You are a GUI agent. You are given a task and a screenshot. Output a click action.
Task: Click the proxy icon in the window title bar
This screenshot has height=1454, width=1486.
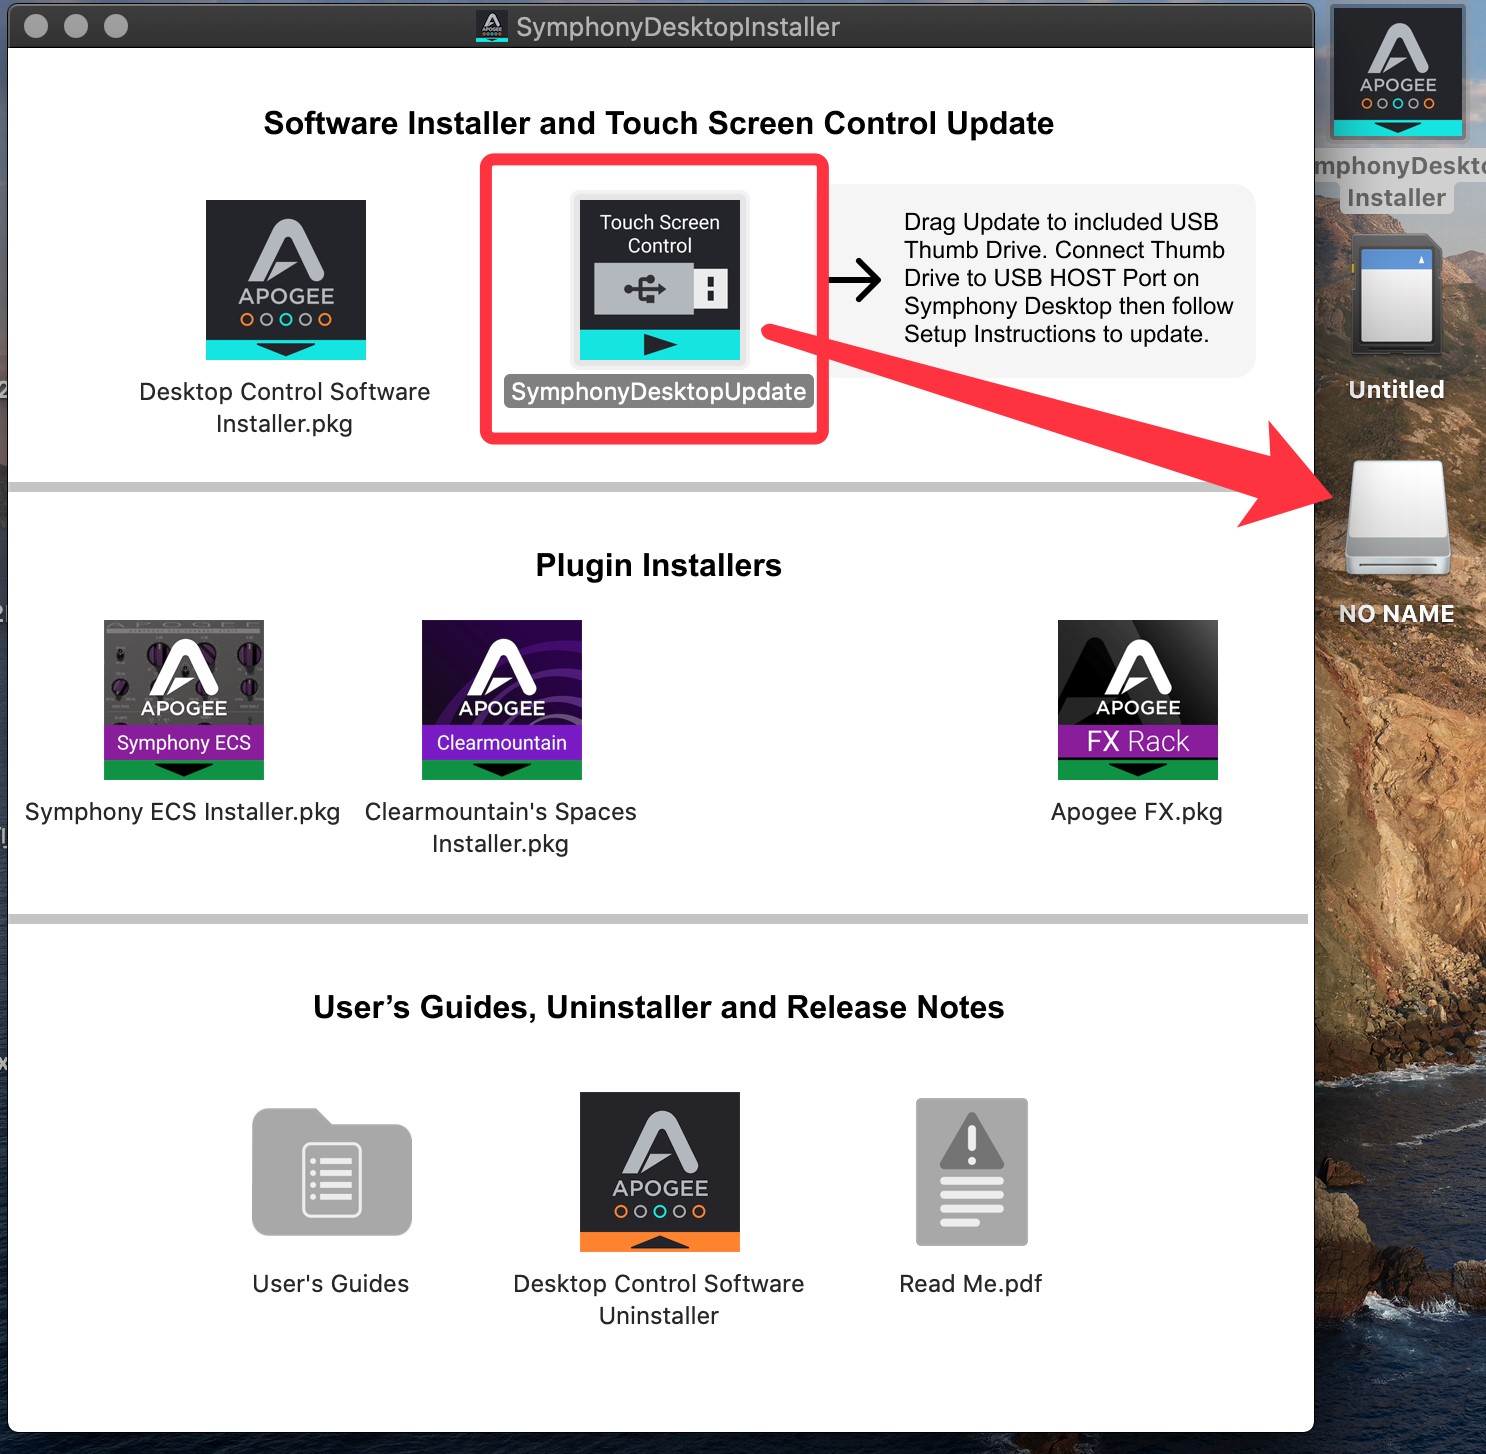[x=491, y=27]
